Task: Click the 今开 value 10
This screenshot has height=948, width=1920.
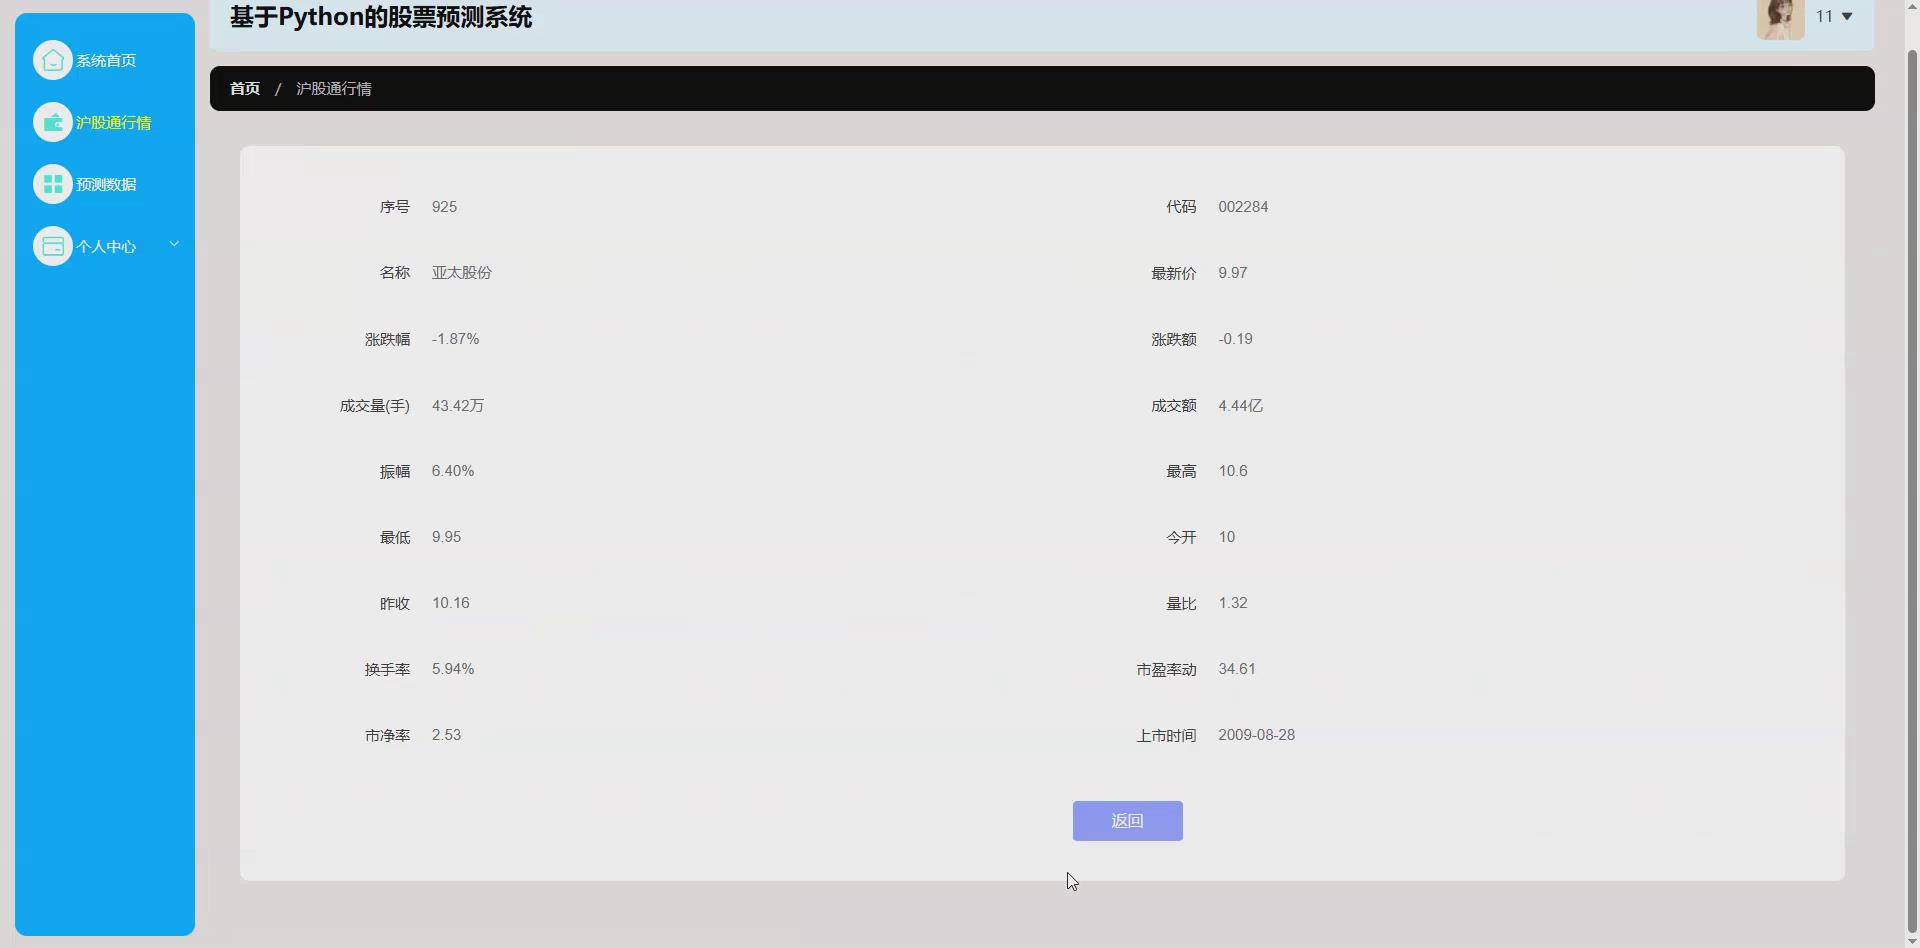Action: click(1226, 537)
